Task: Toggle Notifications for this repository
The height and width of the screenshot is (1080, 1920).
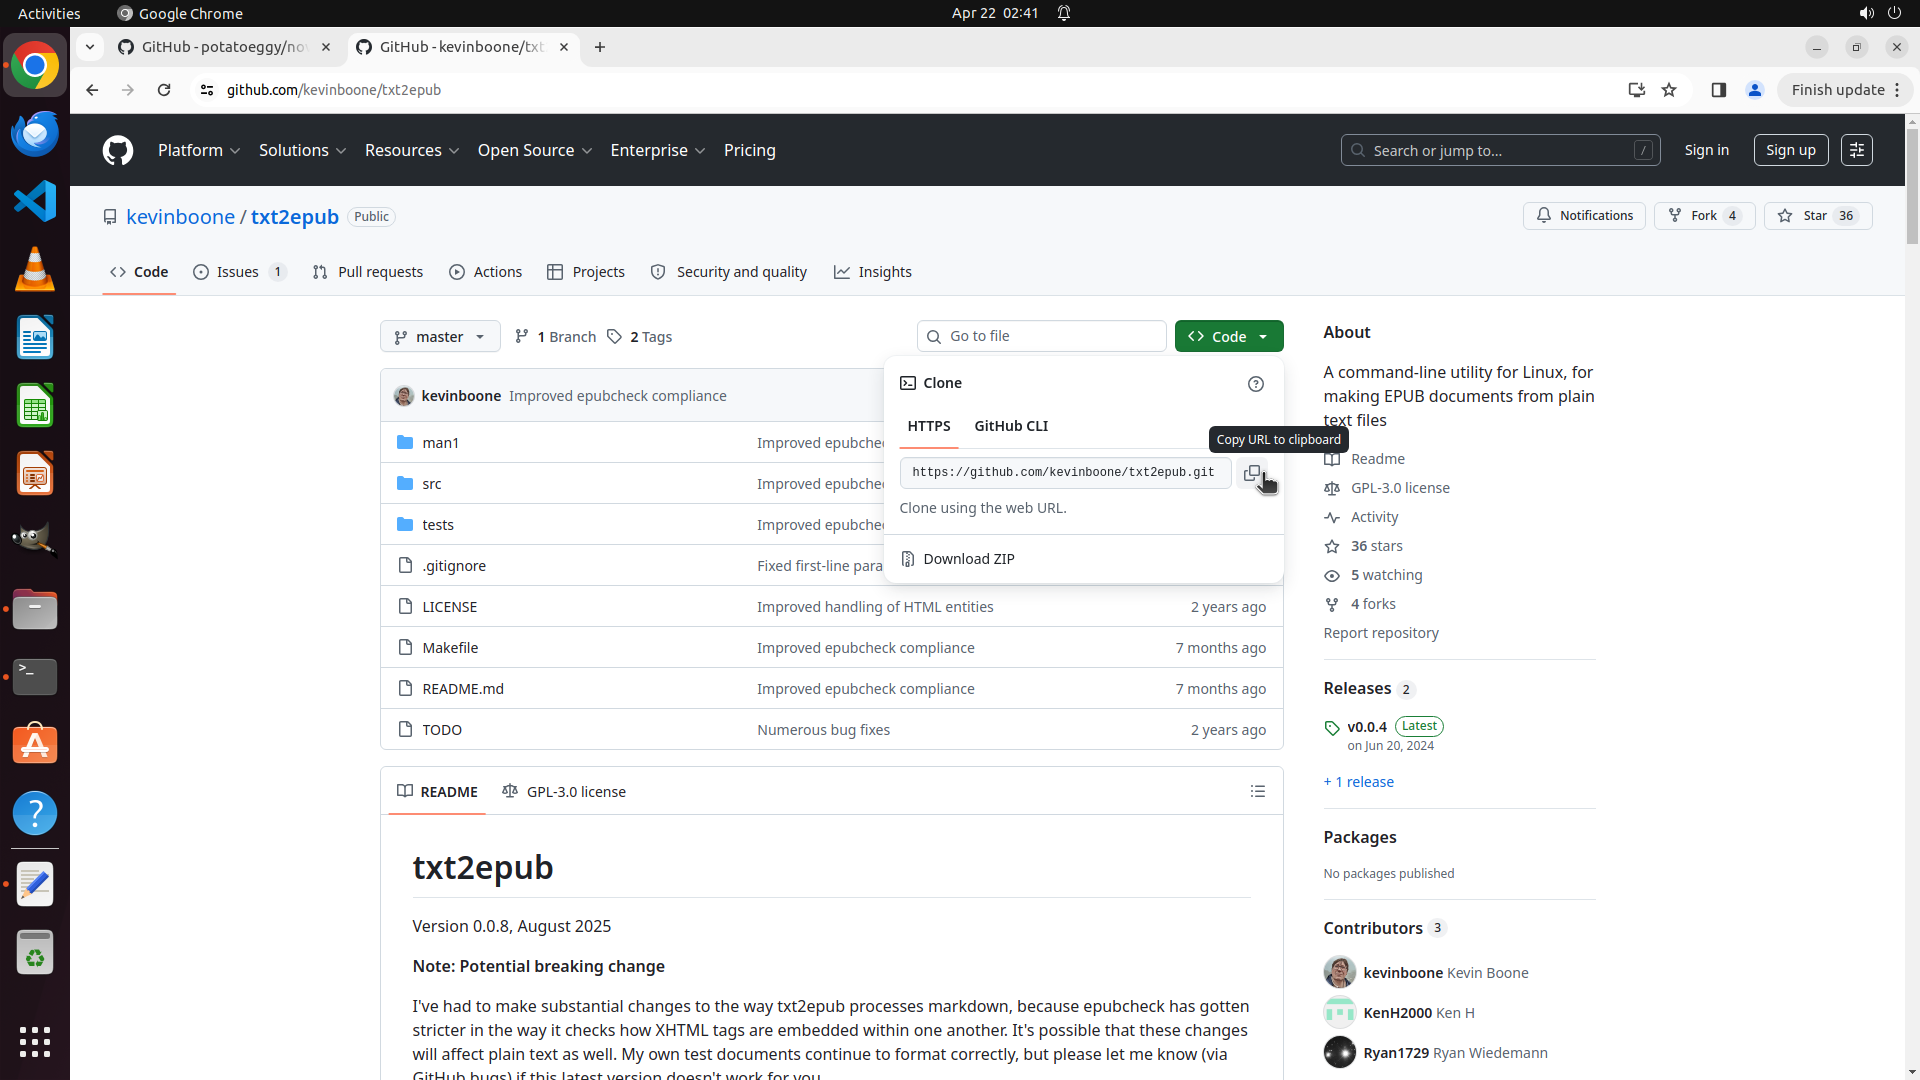Action: pos(1584,216)
